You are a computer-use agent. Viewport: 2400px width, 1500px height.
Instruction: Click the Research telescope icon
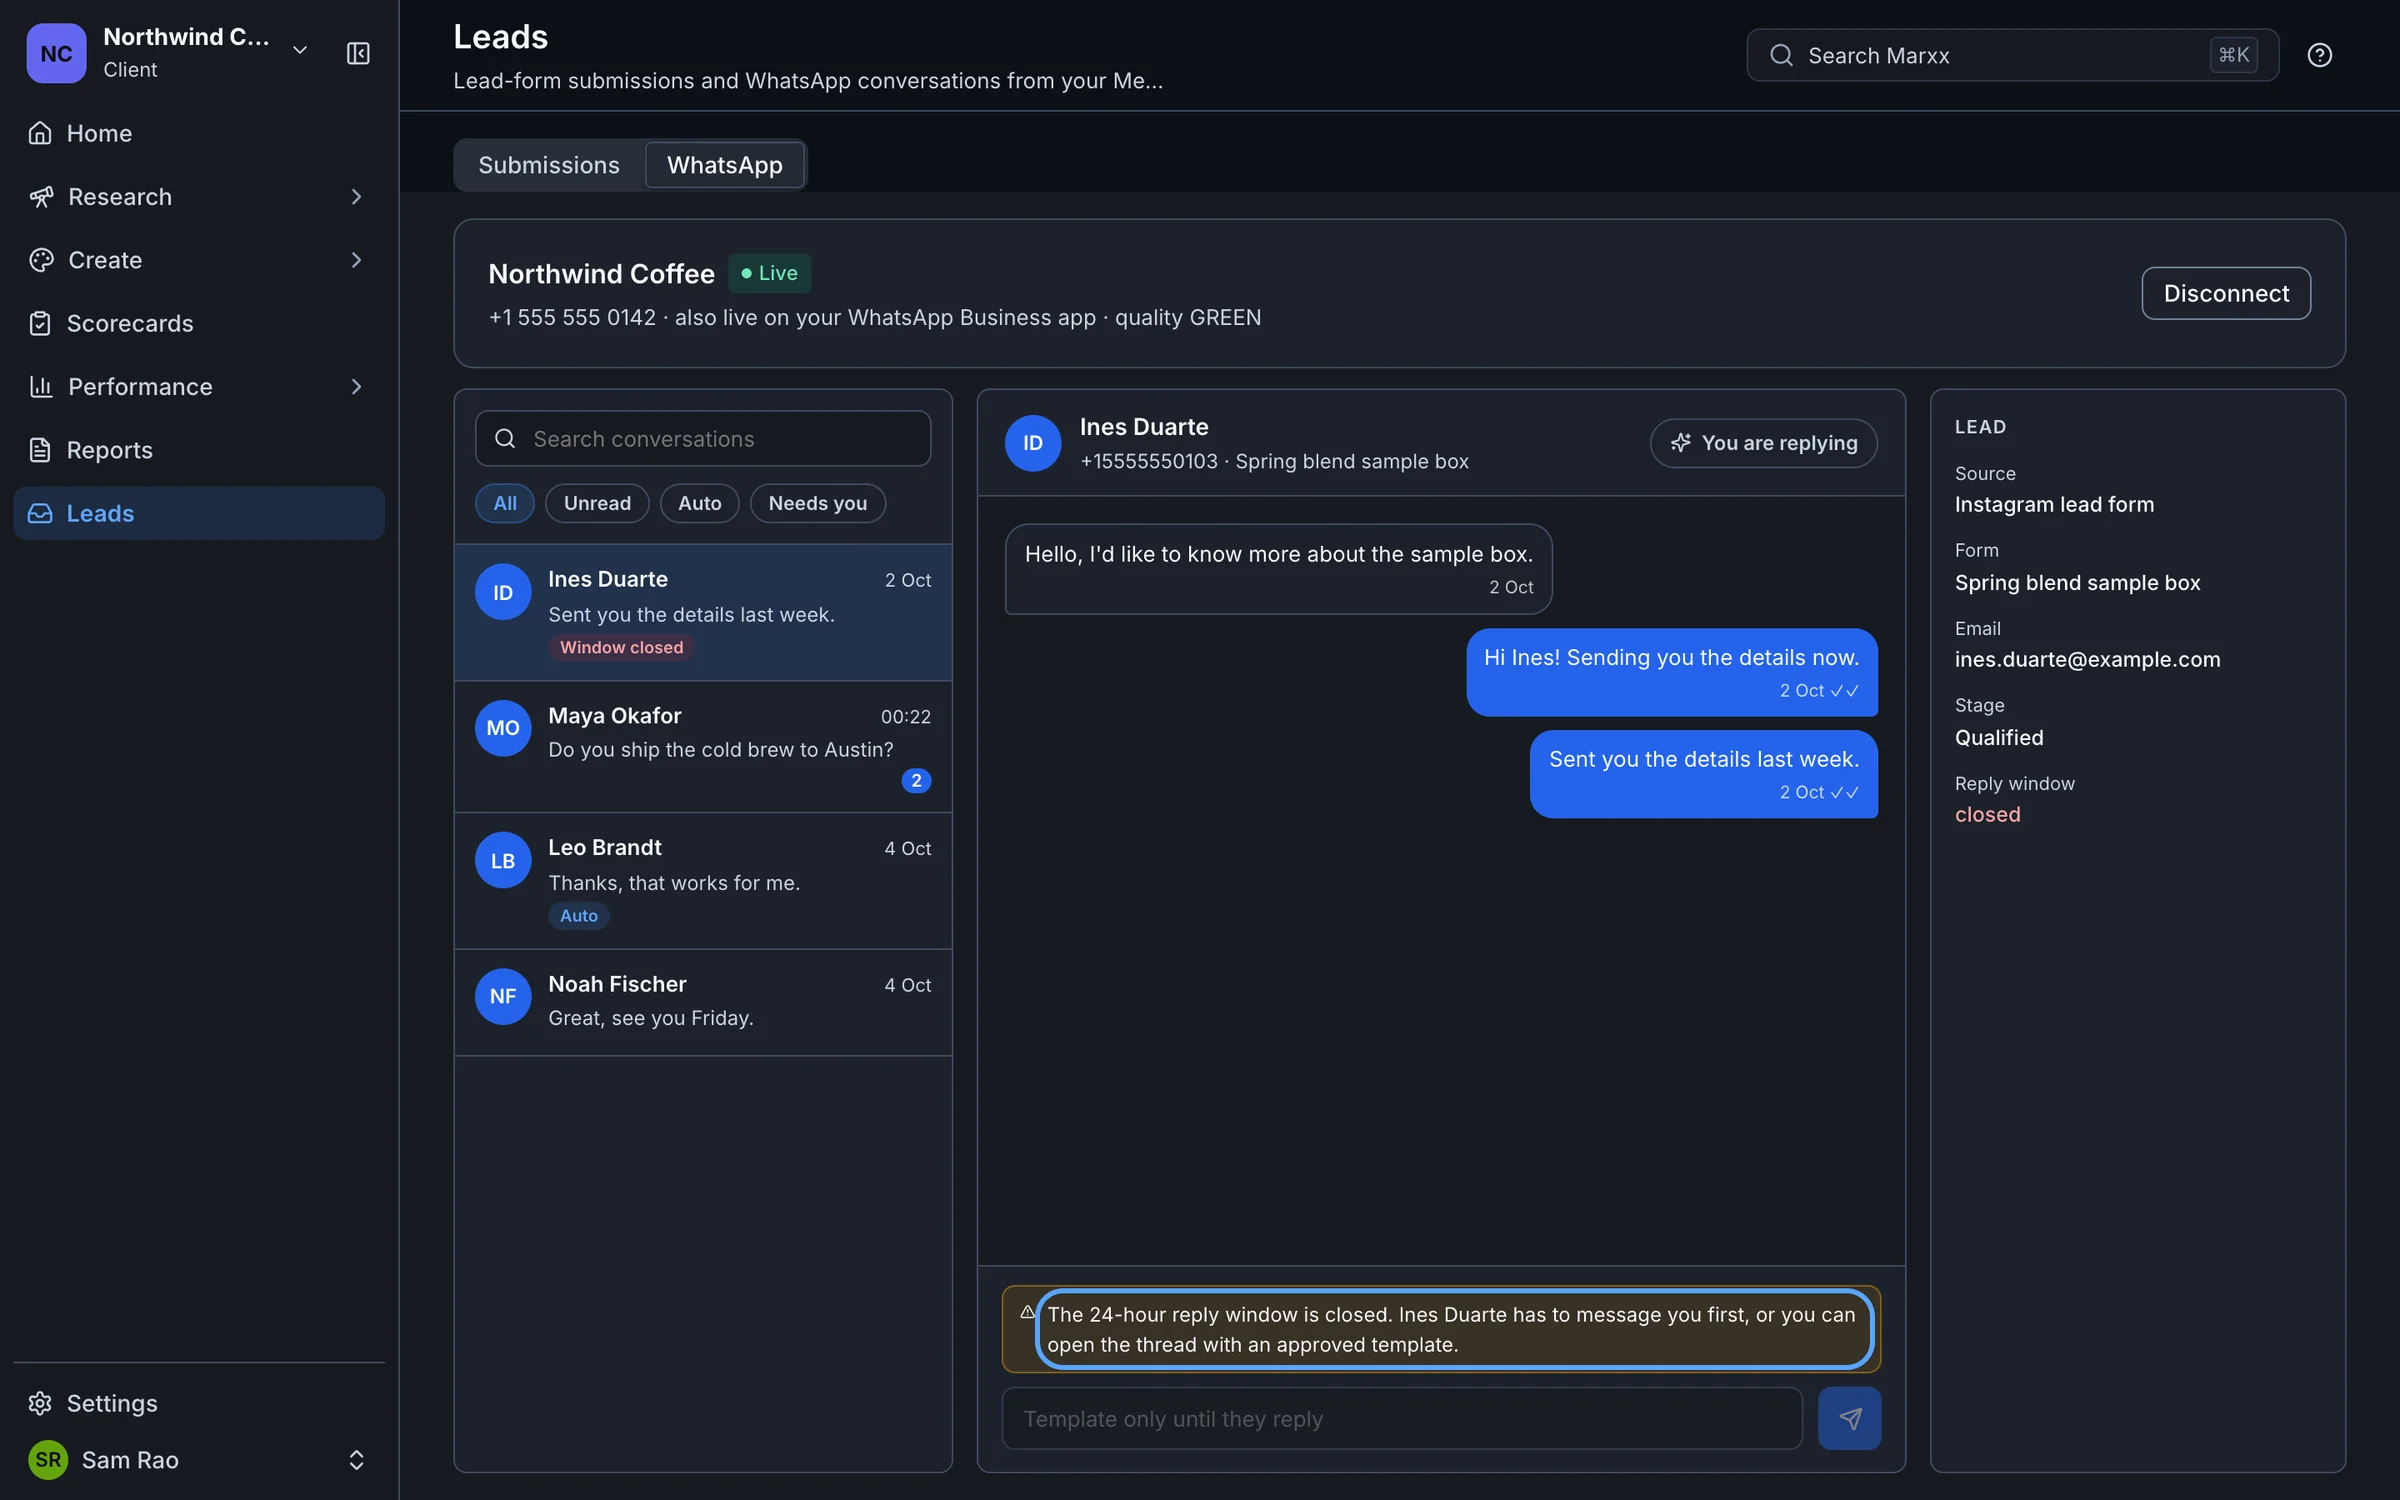[x=41, y=197]
